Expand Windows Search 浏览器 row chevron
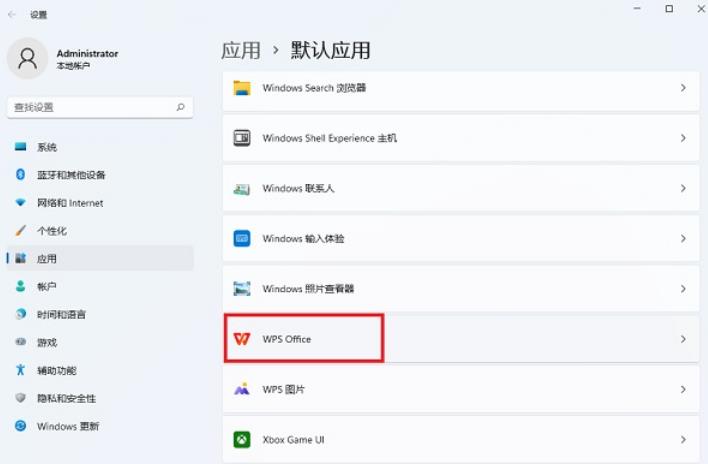Viewport: 708px width, 464px height. coord(683,88)
